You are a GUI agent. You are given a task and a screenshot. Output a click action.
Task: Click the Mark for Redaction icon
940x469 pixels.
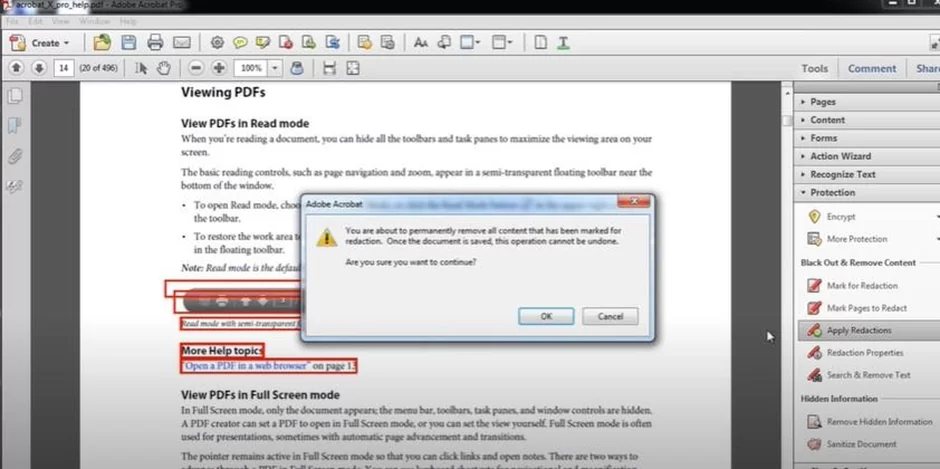coord(814,285)
